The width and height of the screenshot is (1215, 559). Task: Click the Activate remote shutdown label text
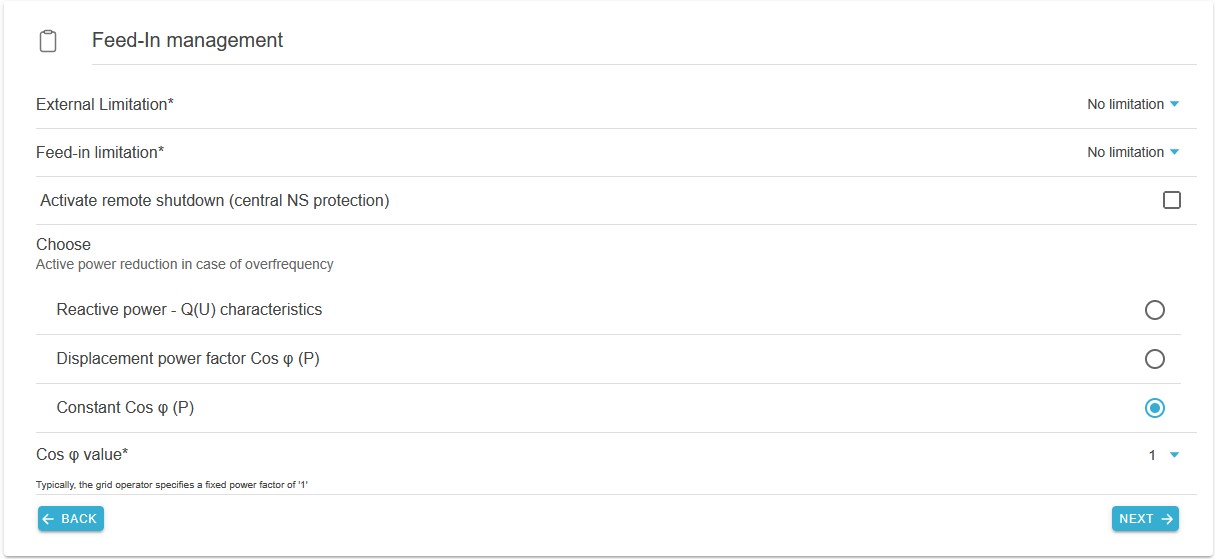pos(215,200)
